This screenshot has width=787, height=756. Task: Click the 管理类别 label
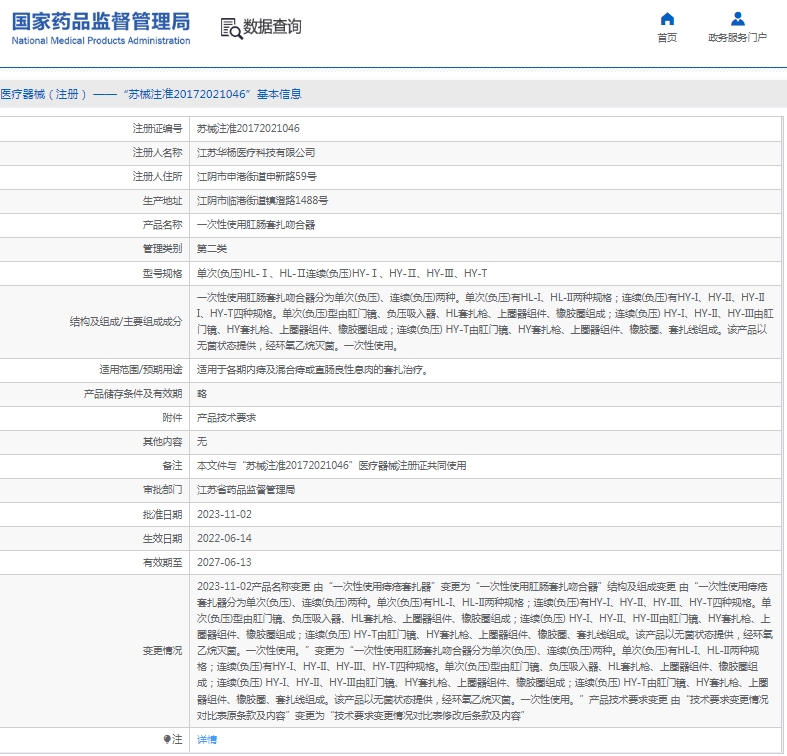[x=162, y=249]
